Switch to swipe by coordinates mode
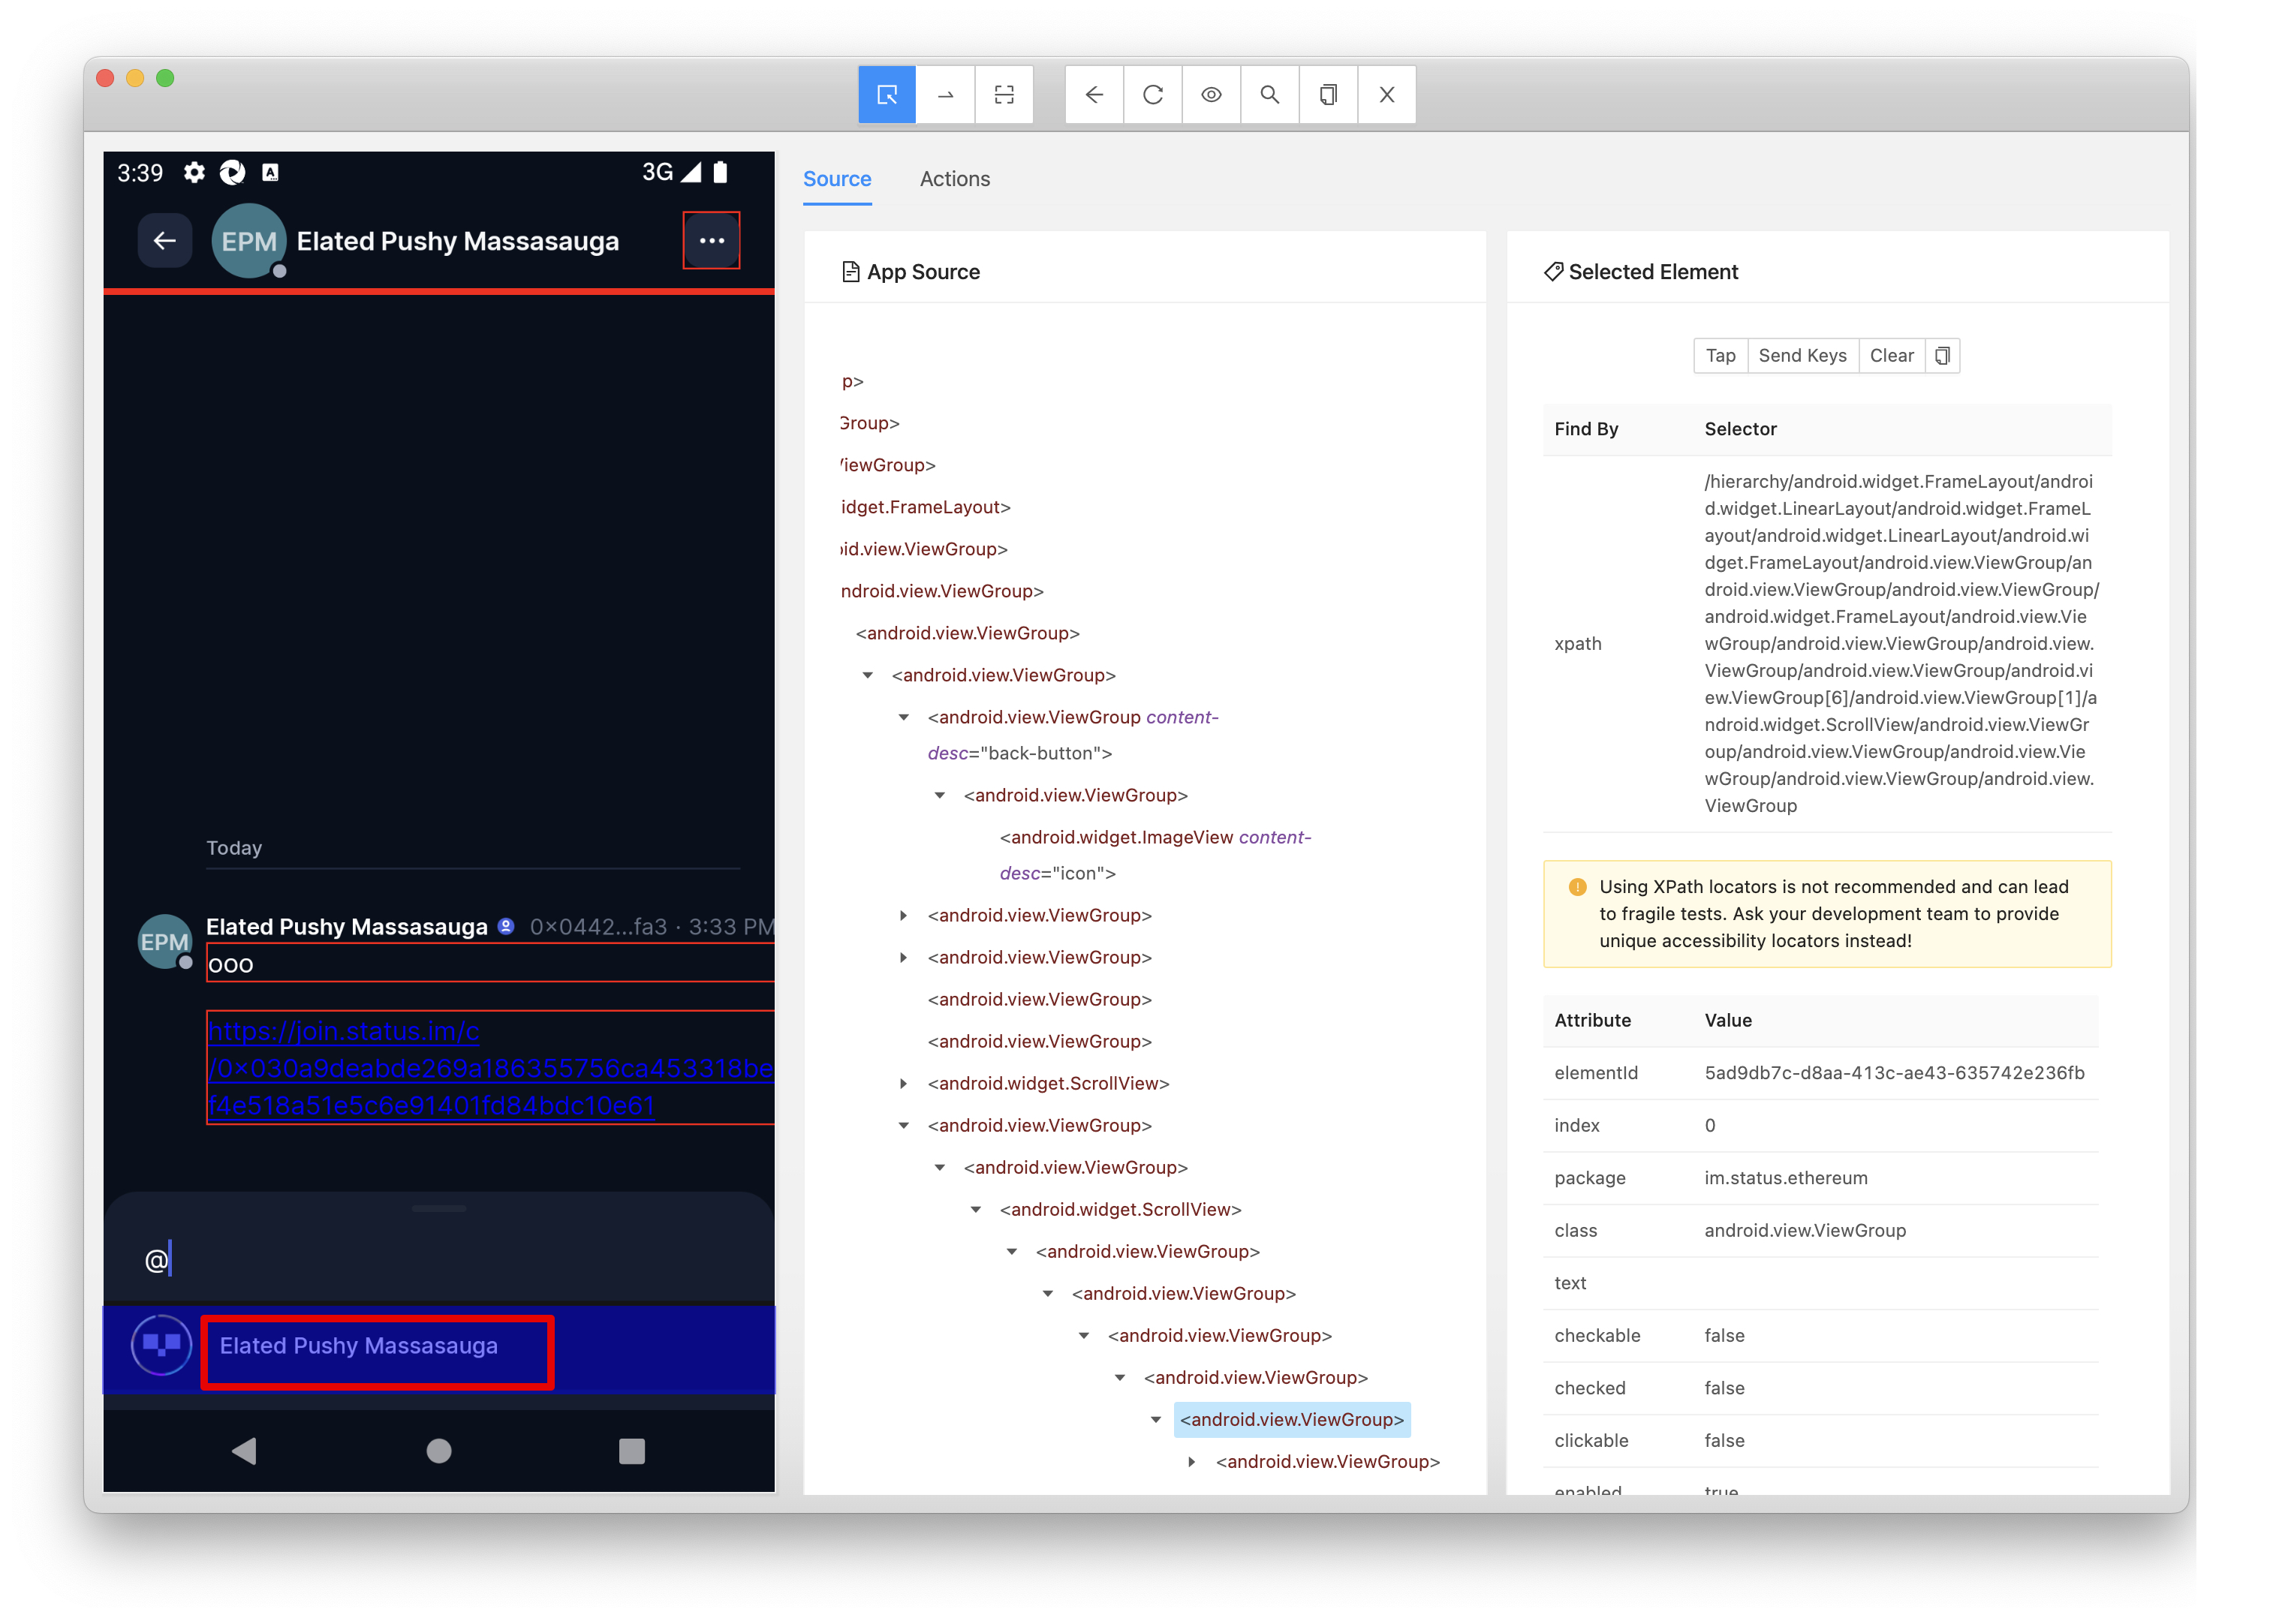Image resolution: width=2273 pixels, height=1624 pixels. click(x=945, y=95)
